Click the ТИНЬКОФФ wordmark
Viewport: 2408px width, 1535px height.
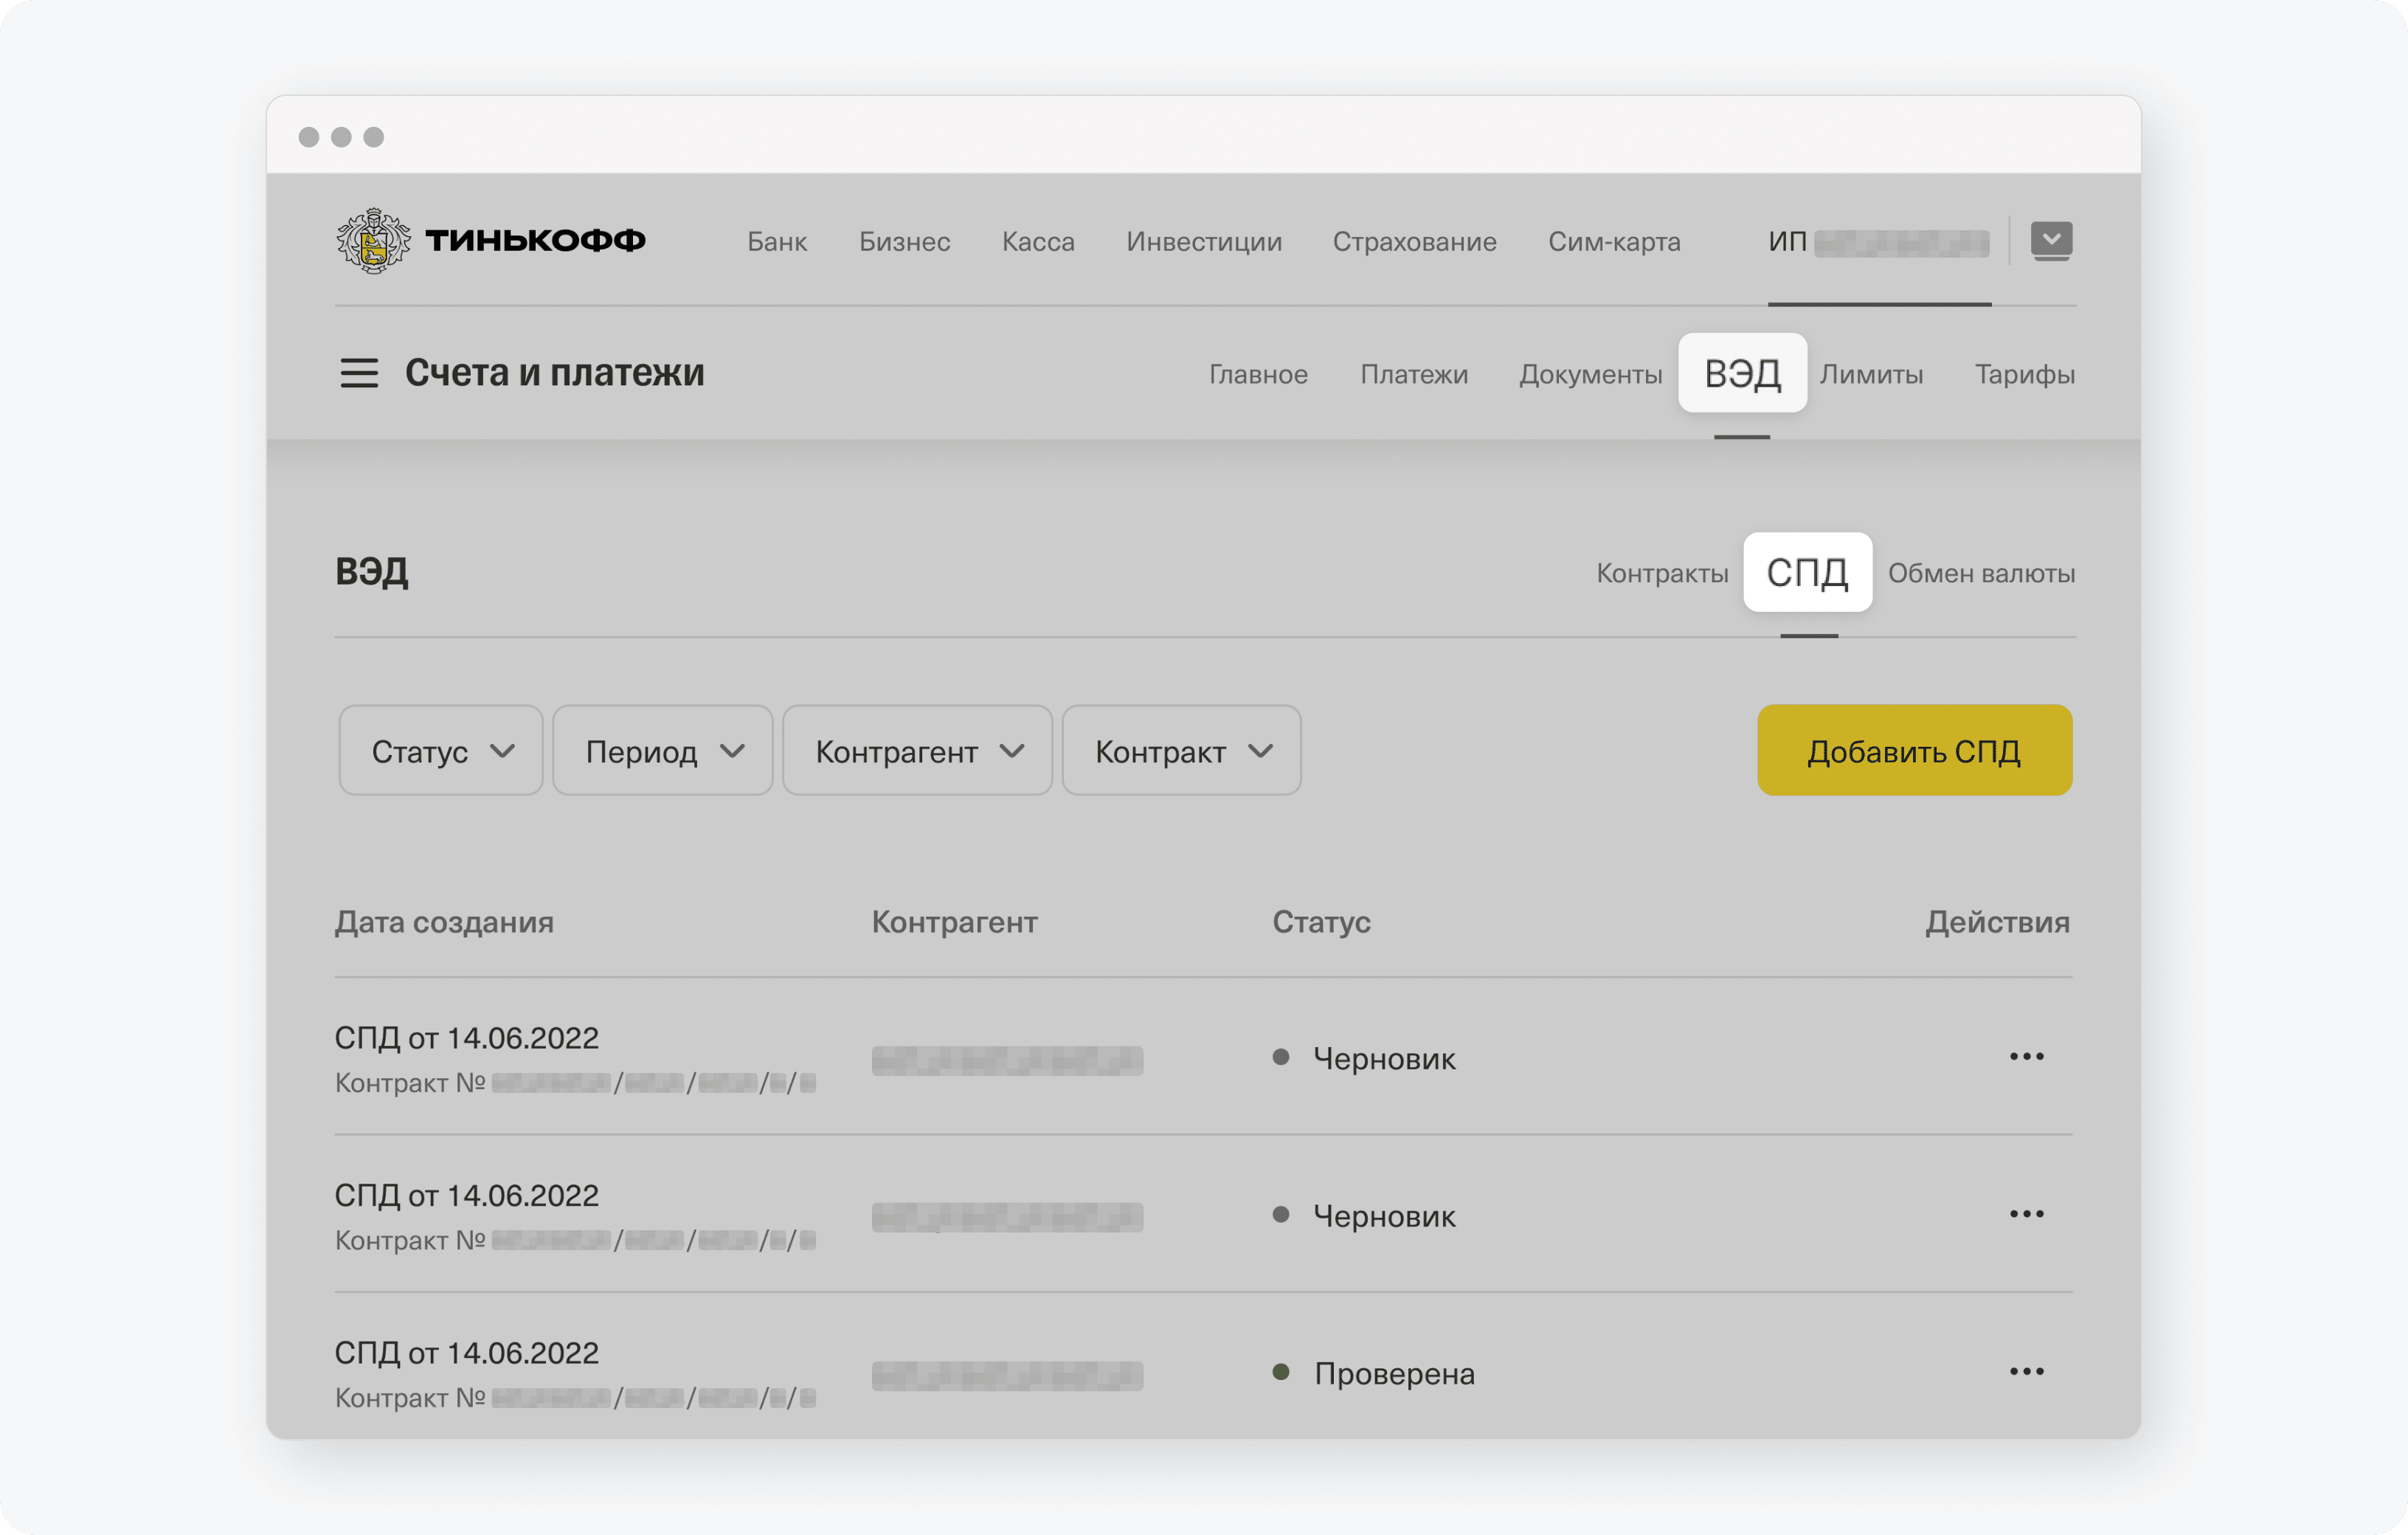(535, 241)
